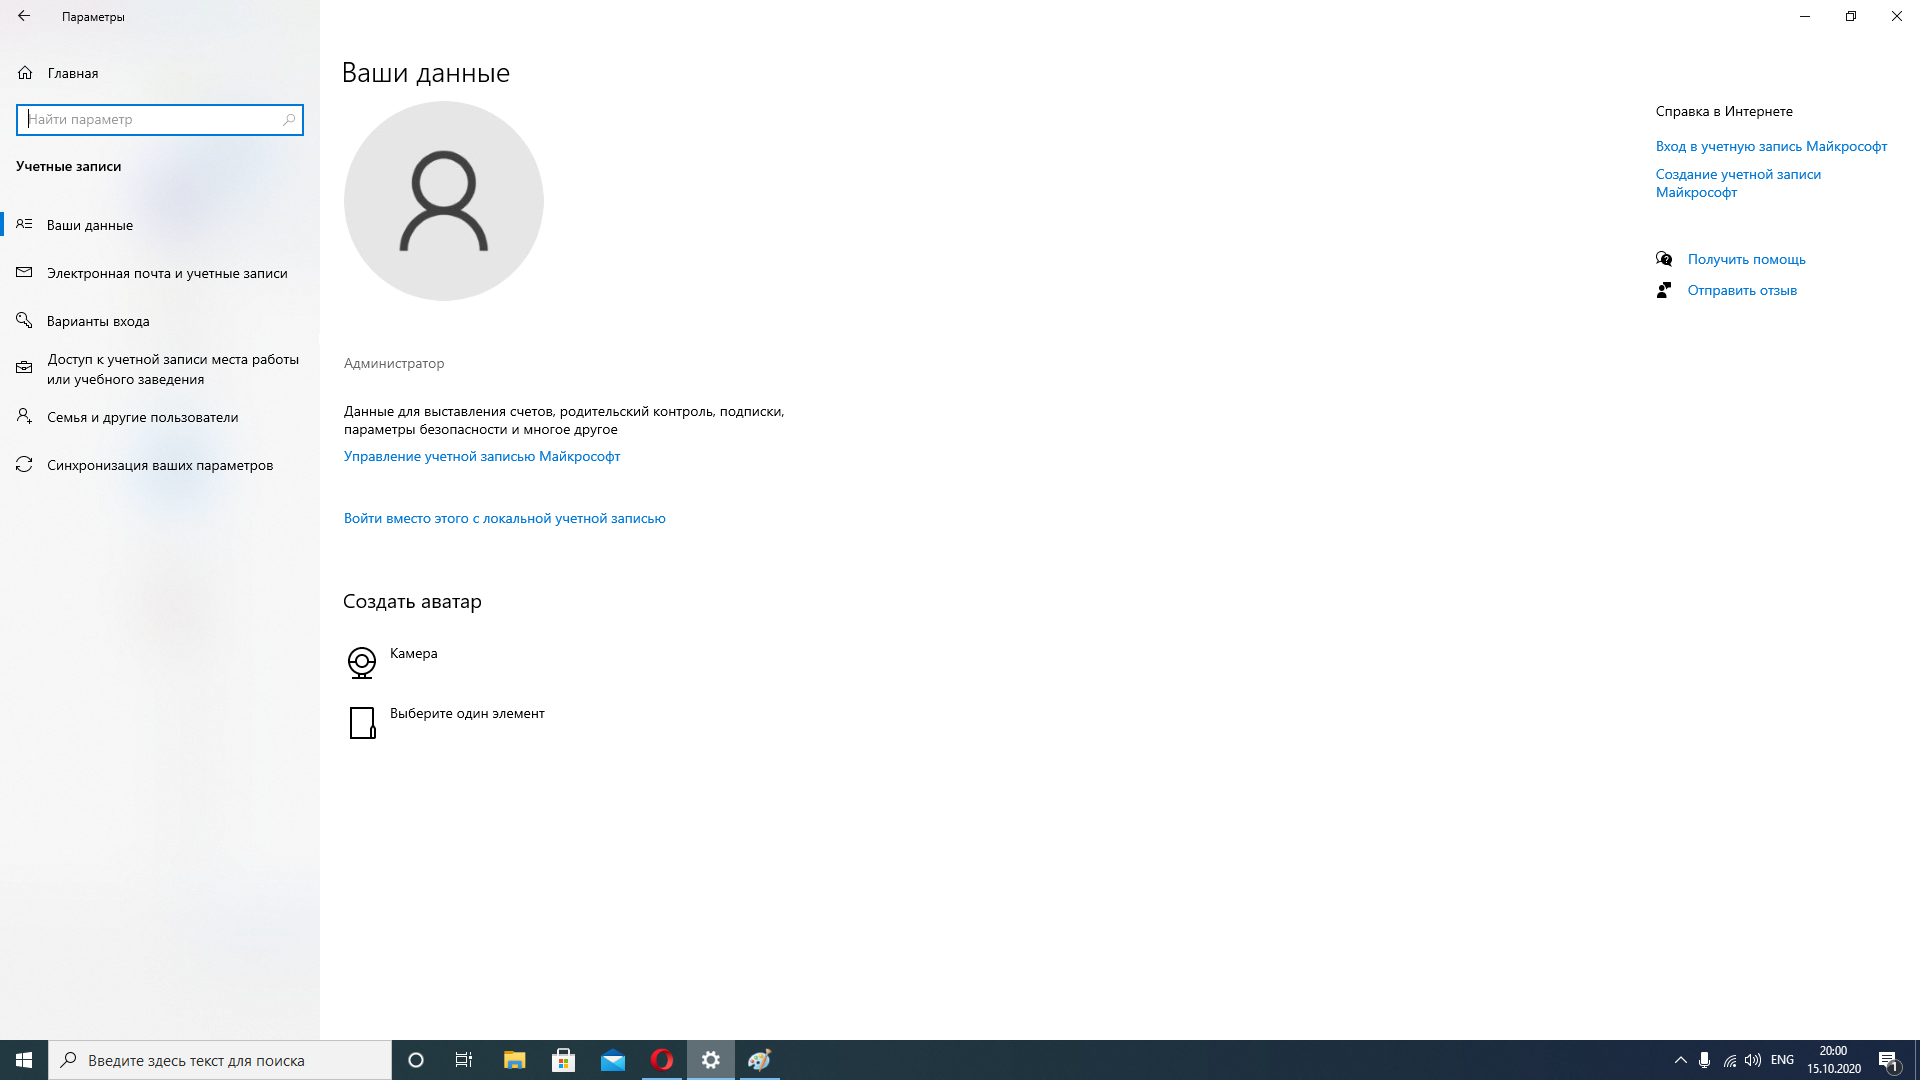The image size is (1920, 1080).
Task: Click the Home (Главная) house icon
Action: [25, 73]
